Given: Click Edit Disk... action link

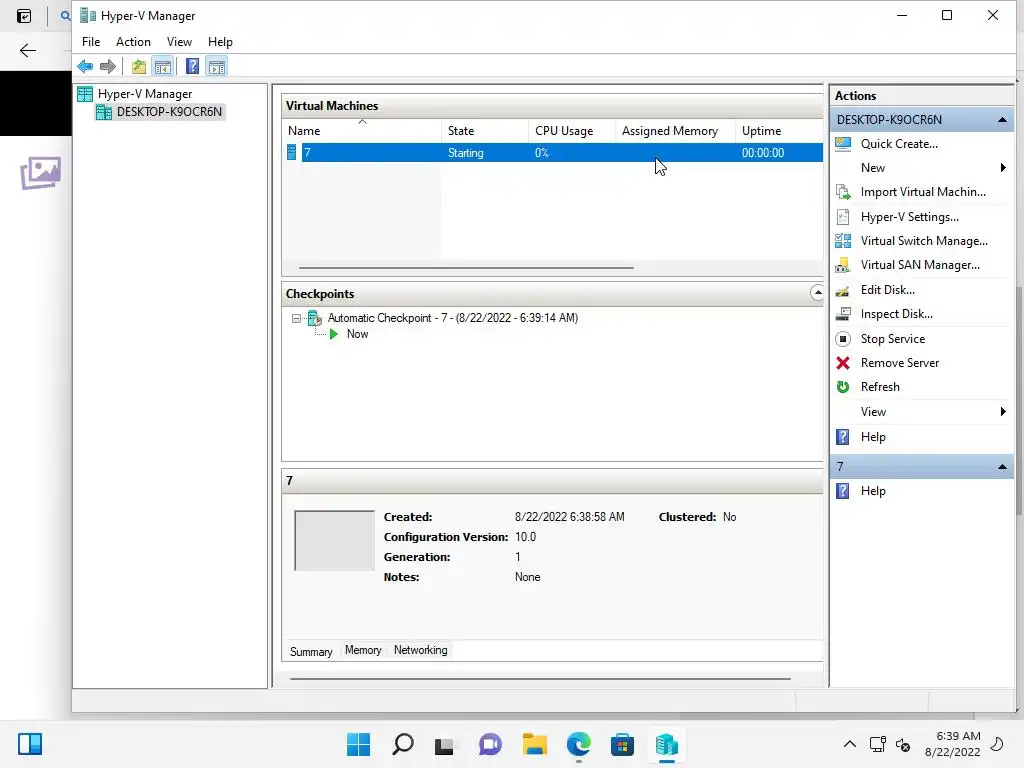Looking at the screenshot, I should tap(888, 290).
